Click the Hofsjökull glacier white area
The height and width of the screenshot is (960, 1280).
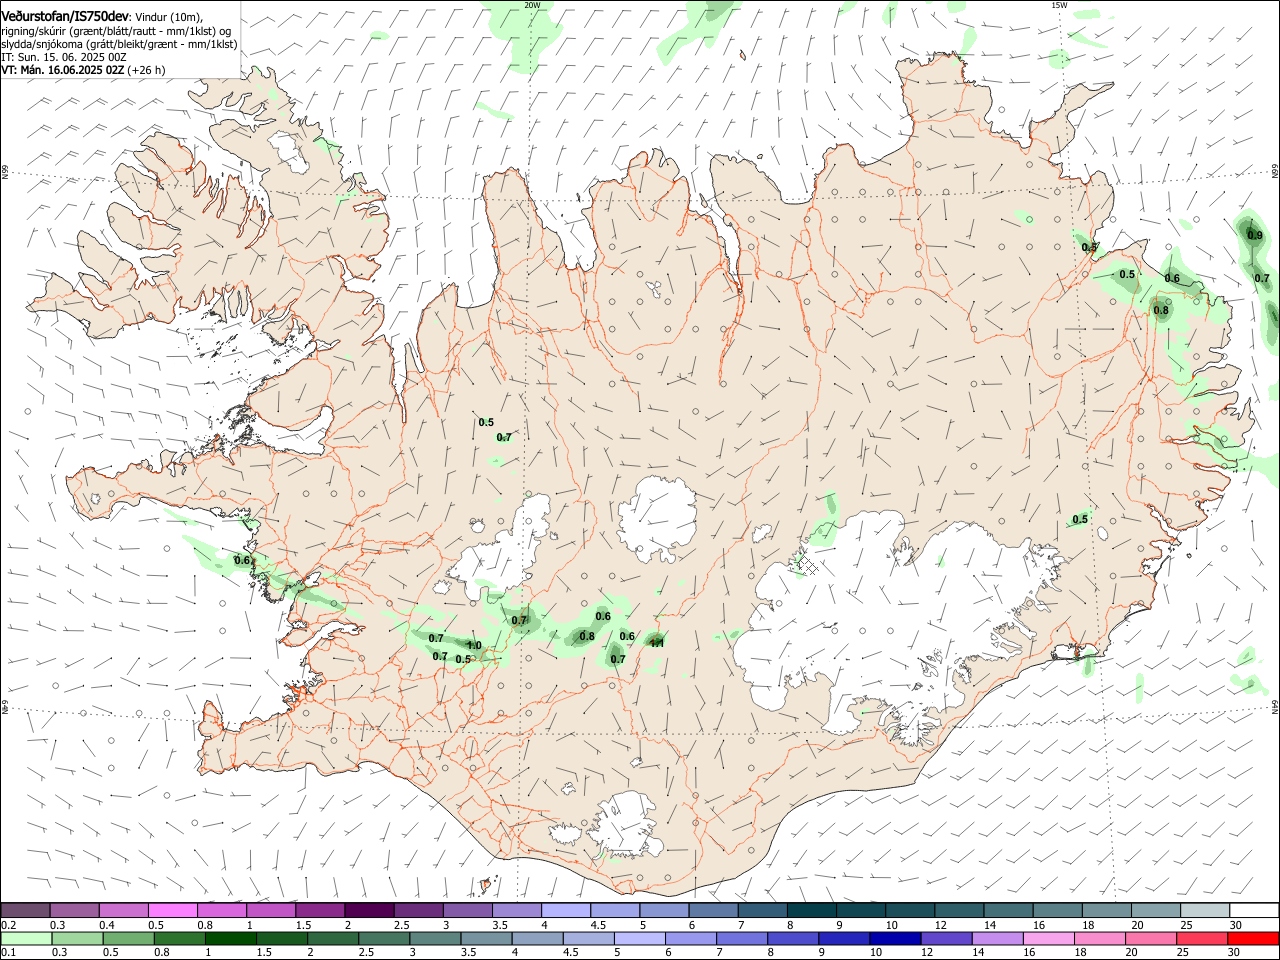[x=657, y=518]
